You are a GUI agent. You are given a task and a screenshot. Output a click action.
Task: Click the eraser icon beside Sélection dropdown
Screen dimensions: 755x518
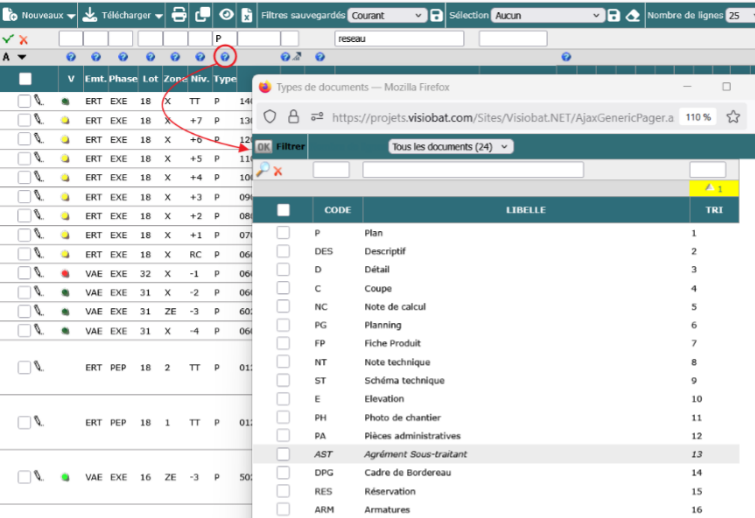pyautogui.click(x=631, y=16)
